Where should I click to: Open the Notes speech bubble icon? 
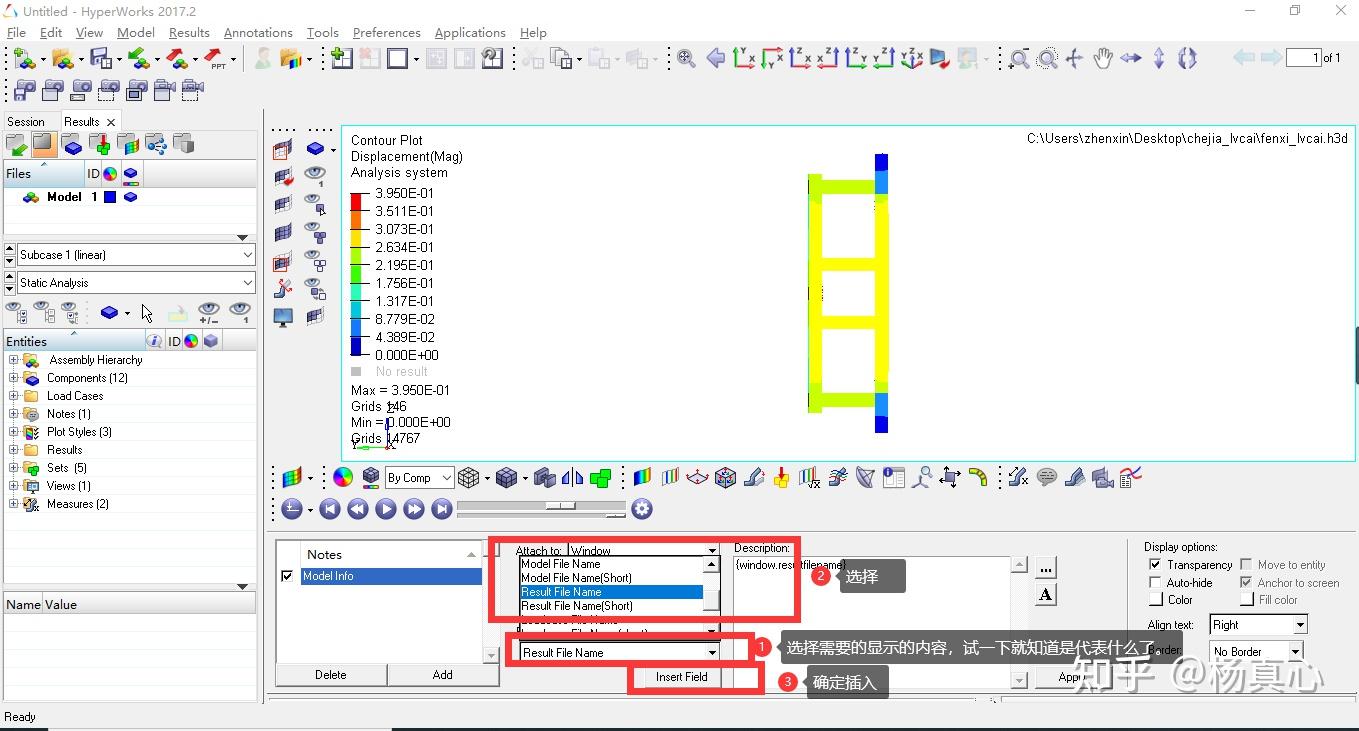[x=1047, y=477]
